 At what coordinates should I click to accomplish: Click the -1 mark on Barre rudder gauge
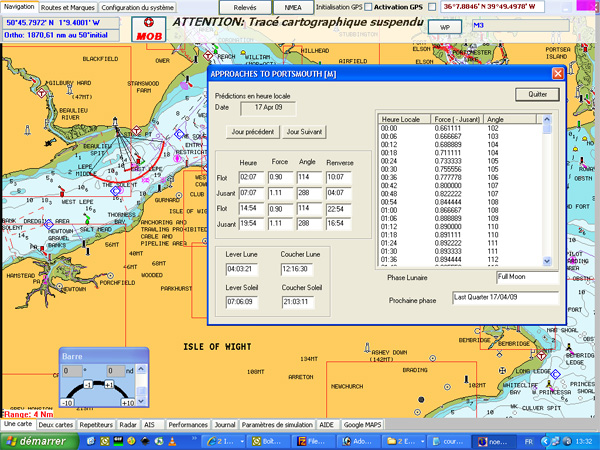[x=88, y=385]
